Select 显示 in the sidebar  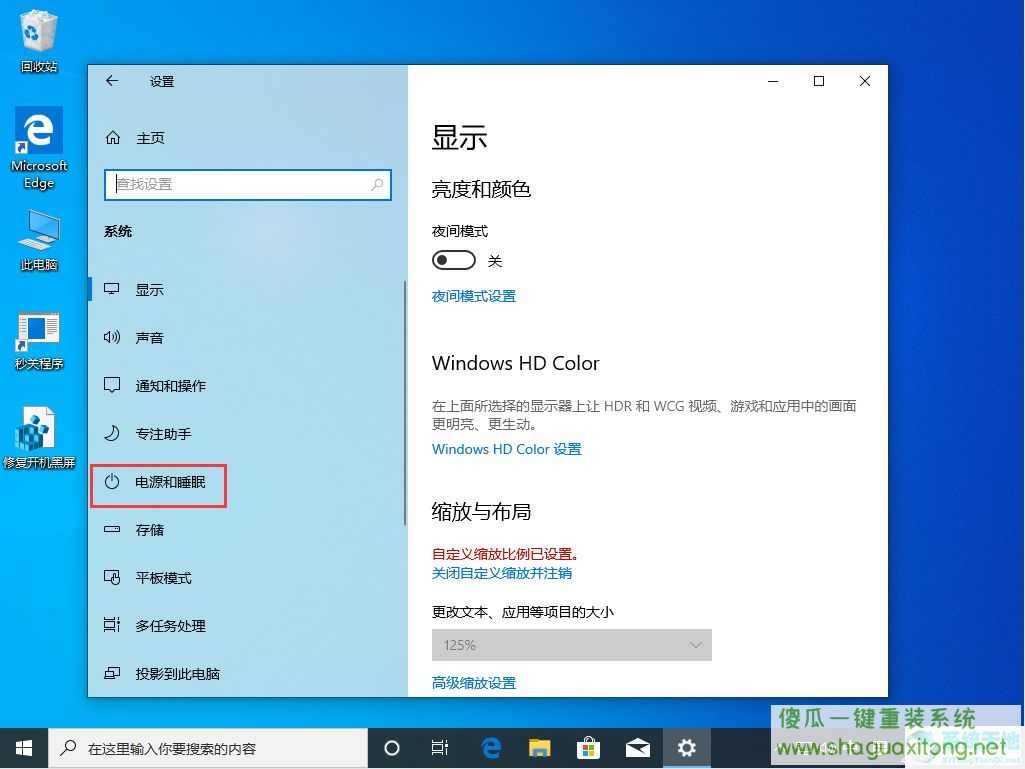click(149, 290)
